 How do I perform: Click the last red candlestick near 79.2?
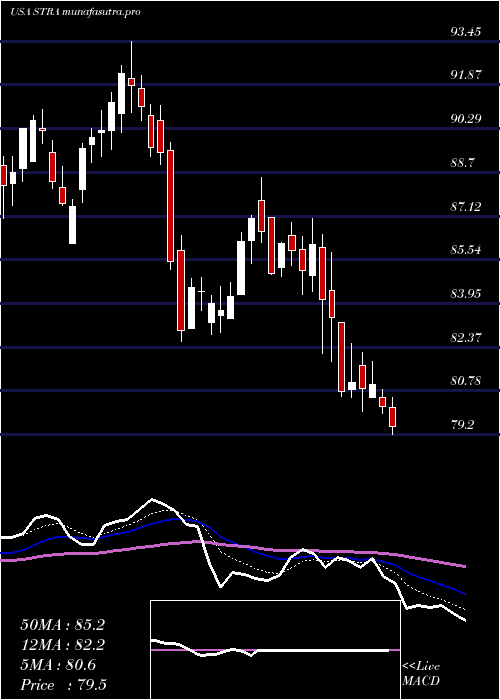pos(393,416)
